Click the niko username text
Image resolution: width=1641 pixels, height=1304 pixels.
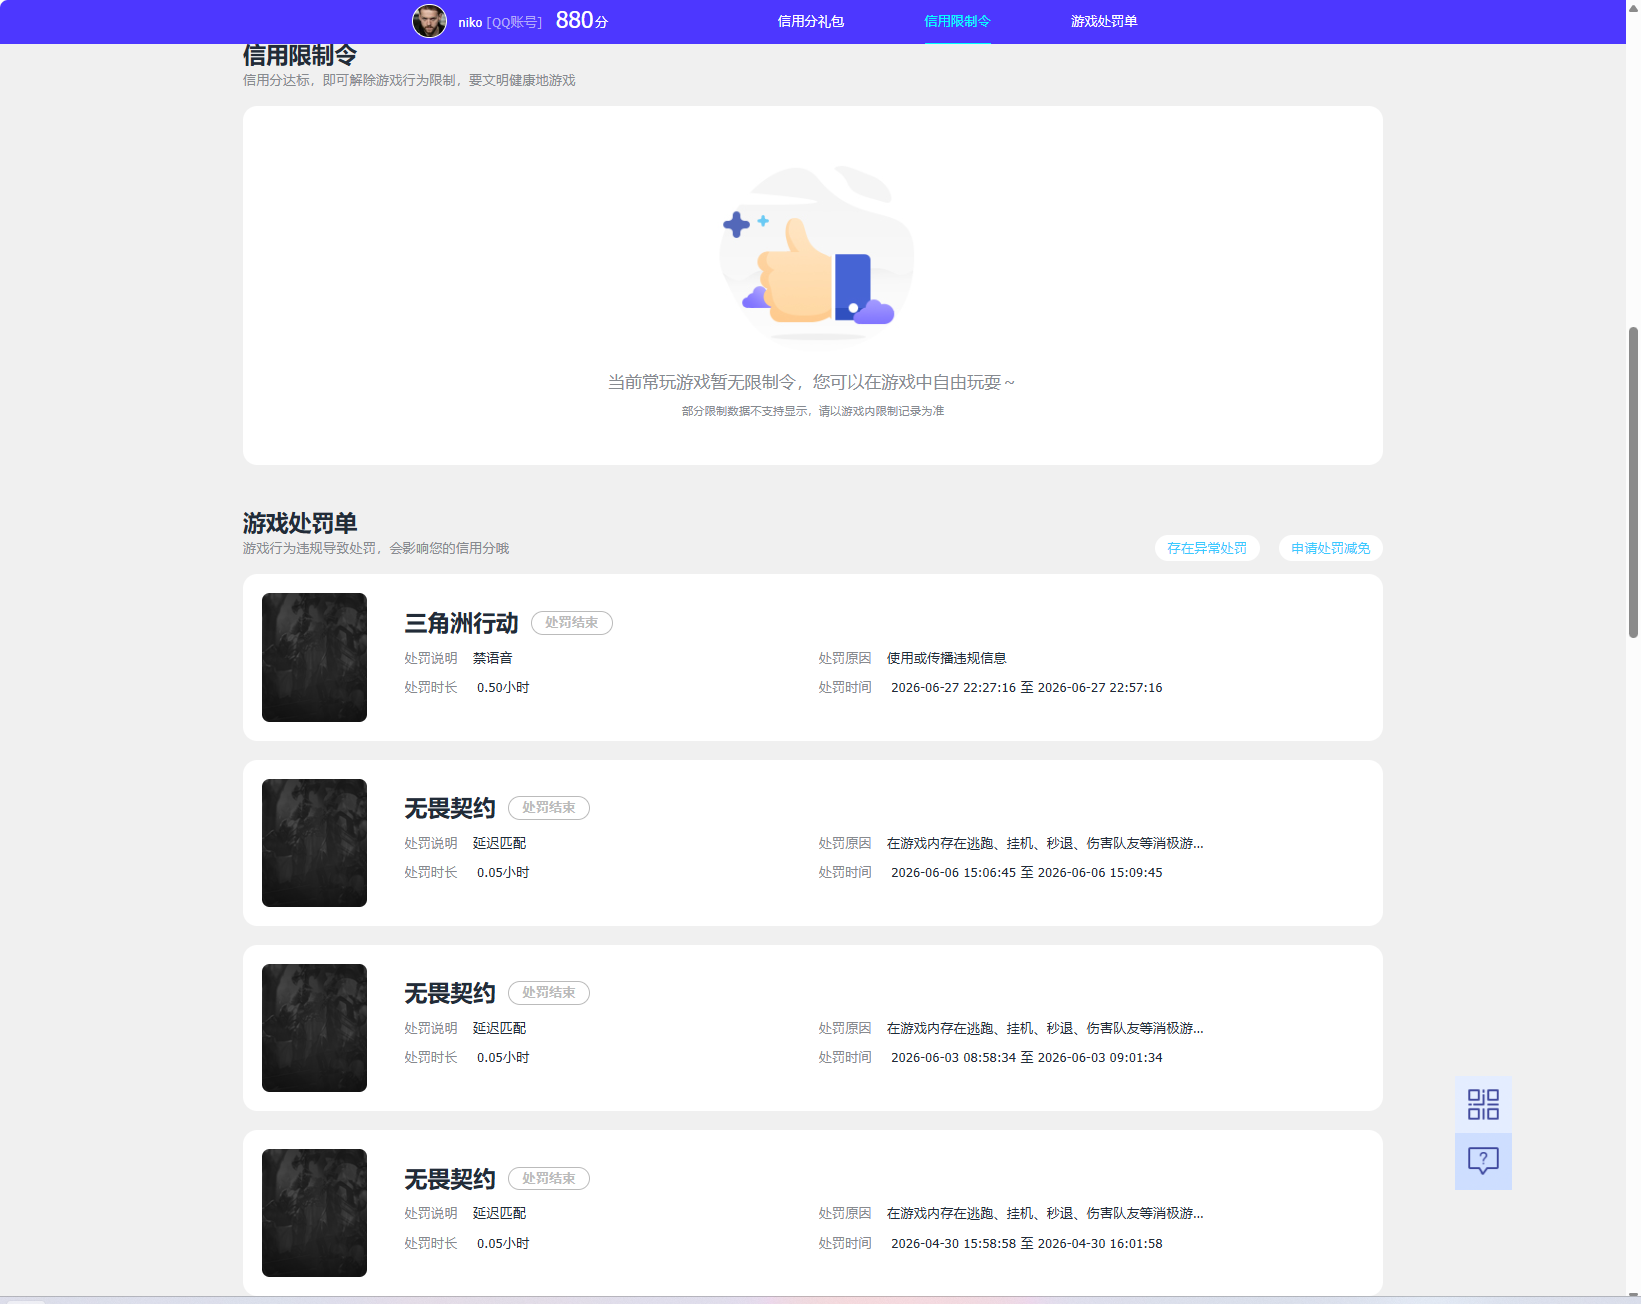[x=470, y=22]
